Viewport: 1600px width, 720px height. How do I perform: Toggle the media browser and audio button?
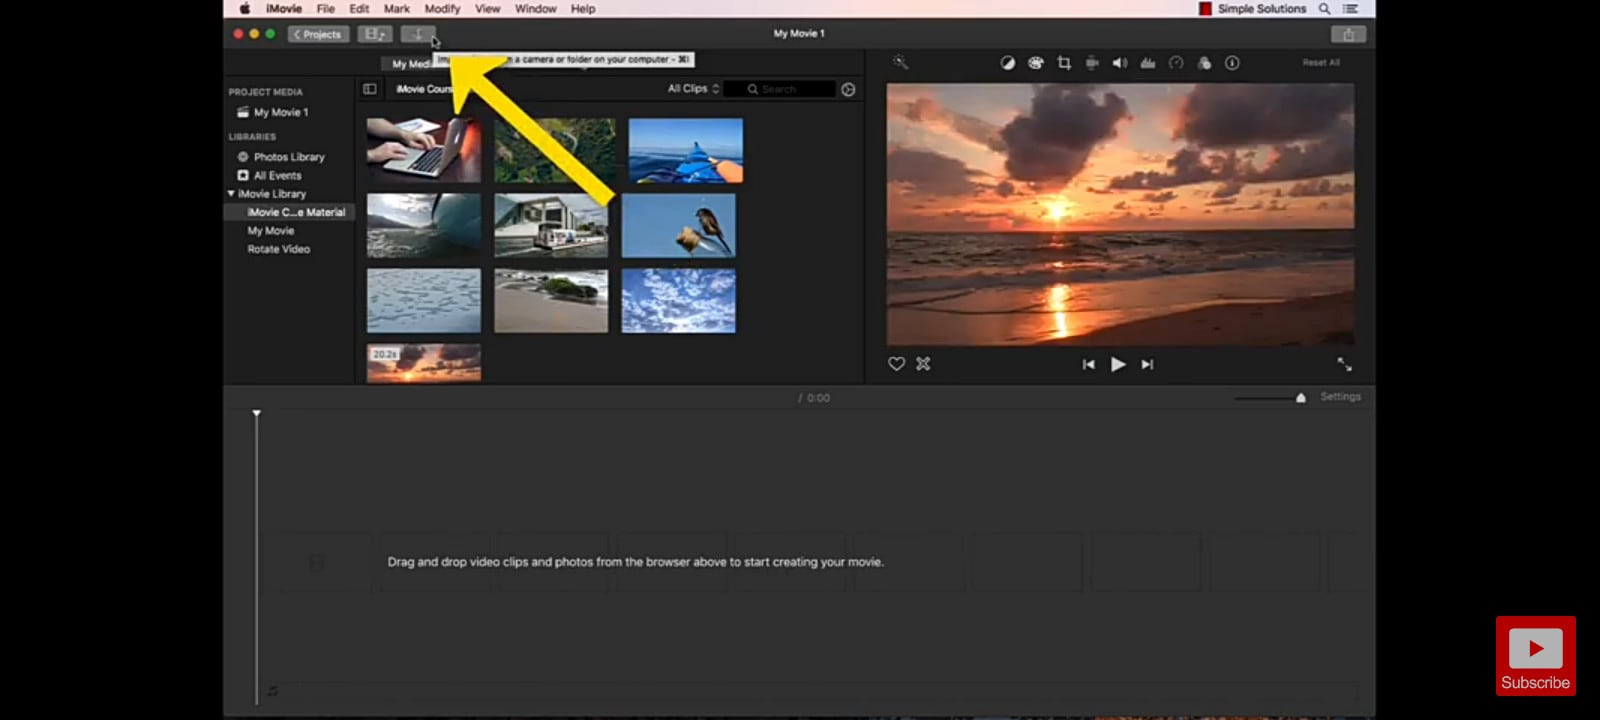[x=375, y=34]
